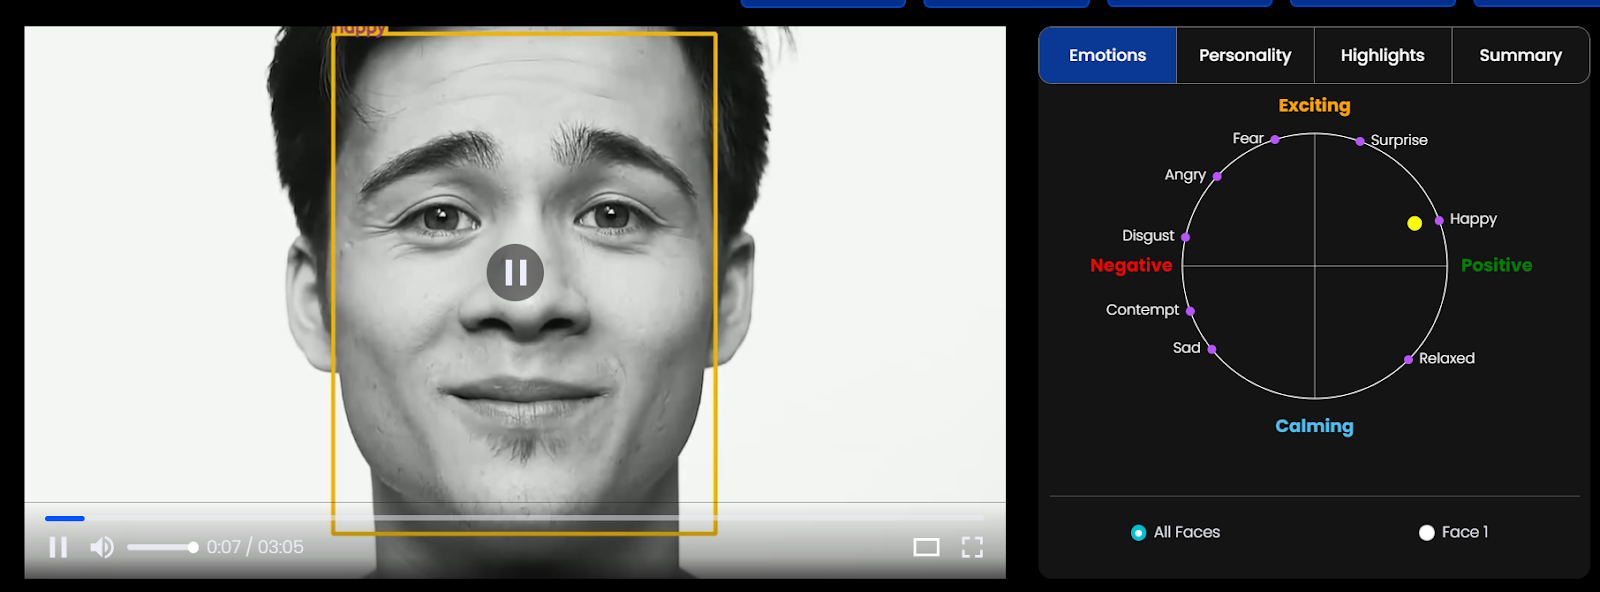This screenshot has width=1600, height=592.
Task: Click the 0:07 / 03:05 time display
Action: [x=255, y=547]
